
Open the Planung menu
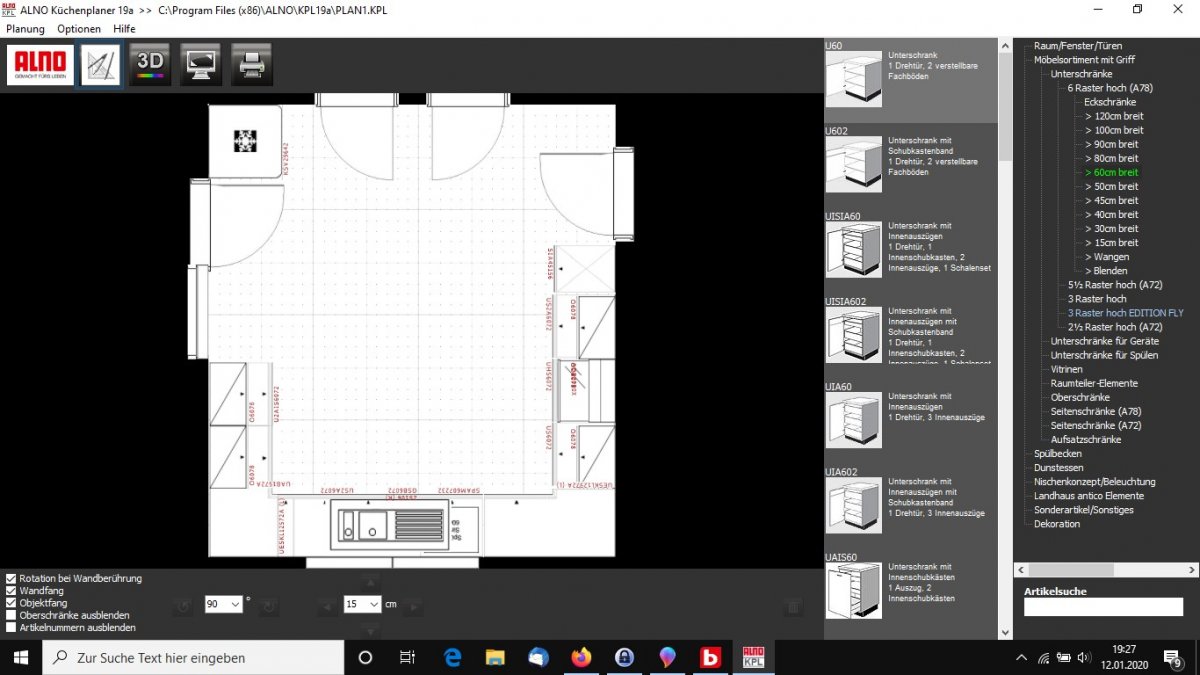point(25,29)
